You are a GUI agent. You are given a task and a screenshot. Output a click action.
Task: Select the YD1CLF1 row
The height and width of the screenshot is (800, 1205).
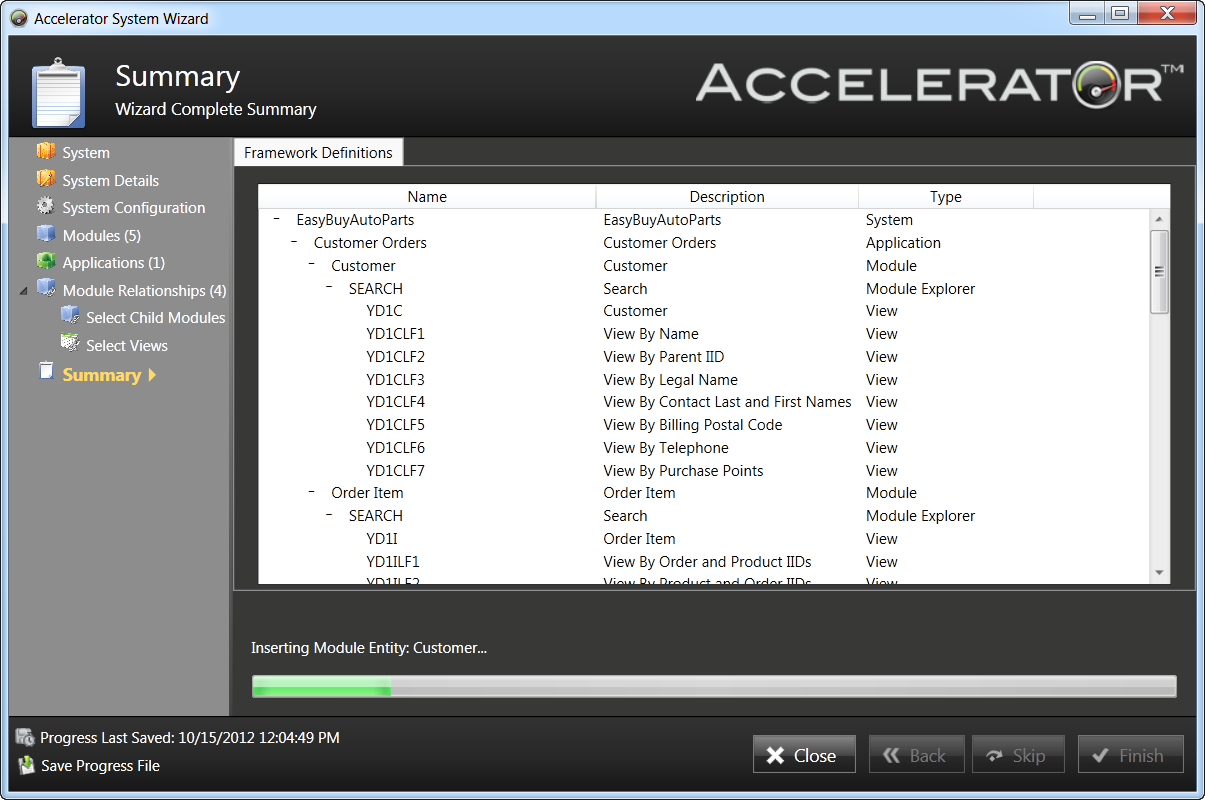(705, 334)
